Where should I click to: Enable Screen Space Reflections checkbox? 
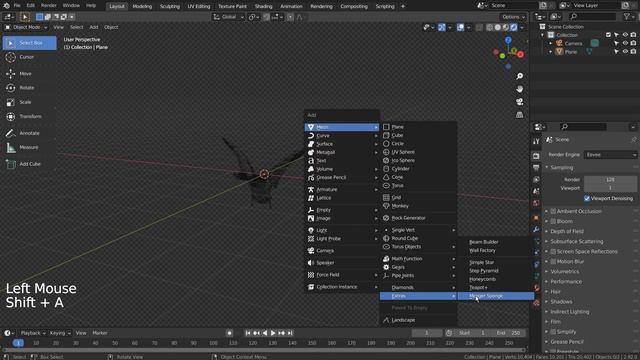tap(553, 251)
